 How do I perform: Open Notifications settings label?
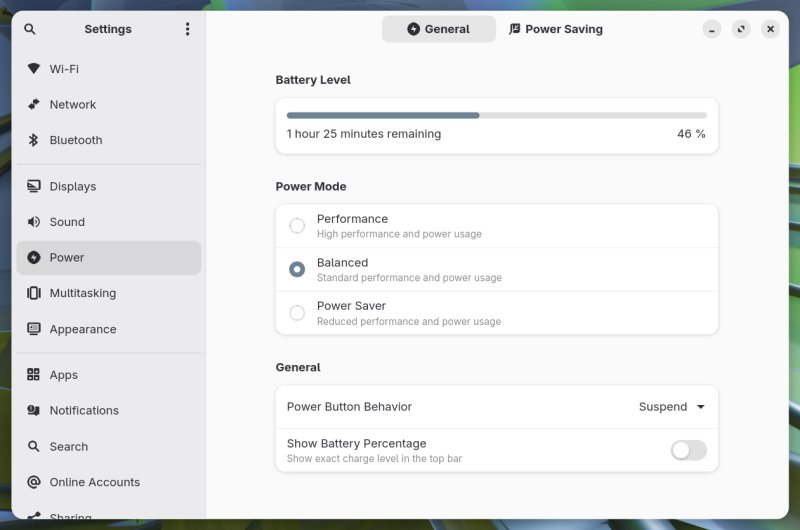coord(84,411)
